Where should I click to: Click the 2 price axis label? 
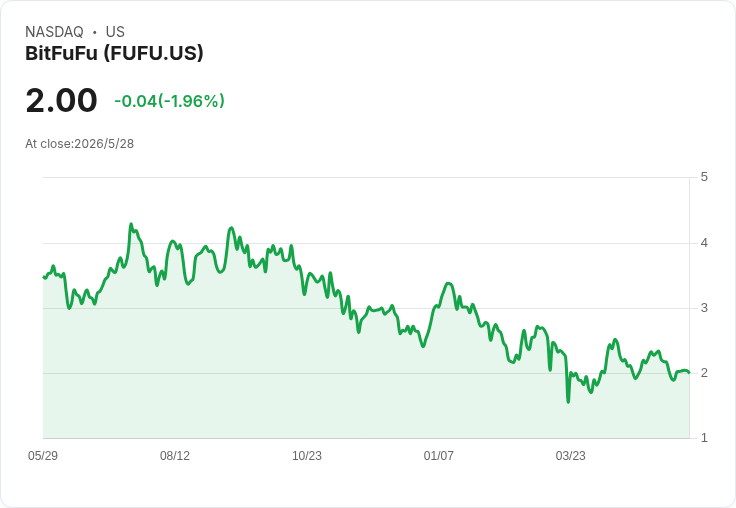click(704, 373)
